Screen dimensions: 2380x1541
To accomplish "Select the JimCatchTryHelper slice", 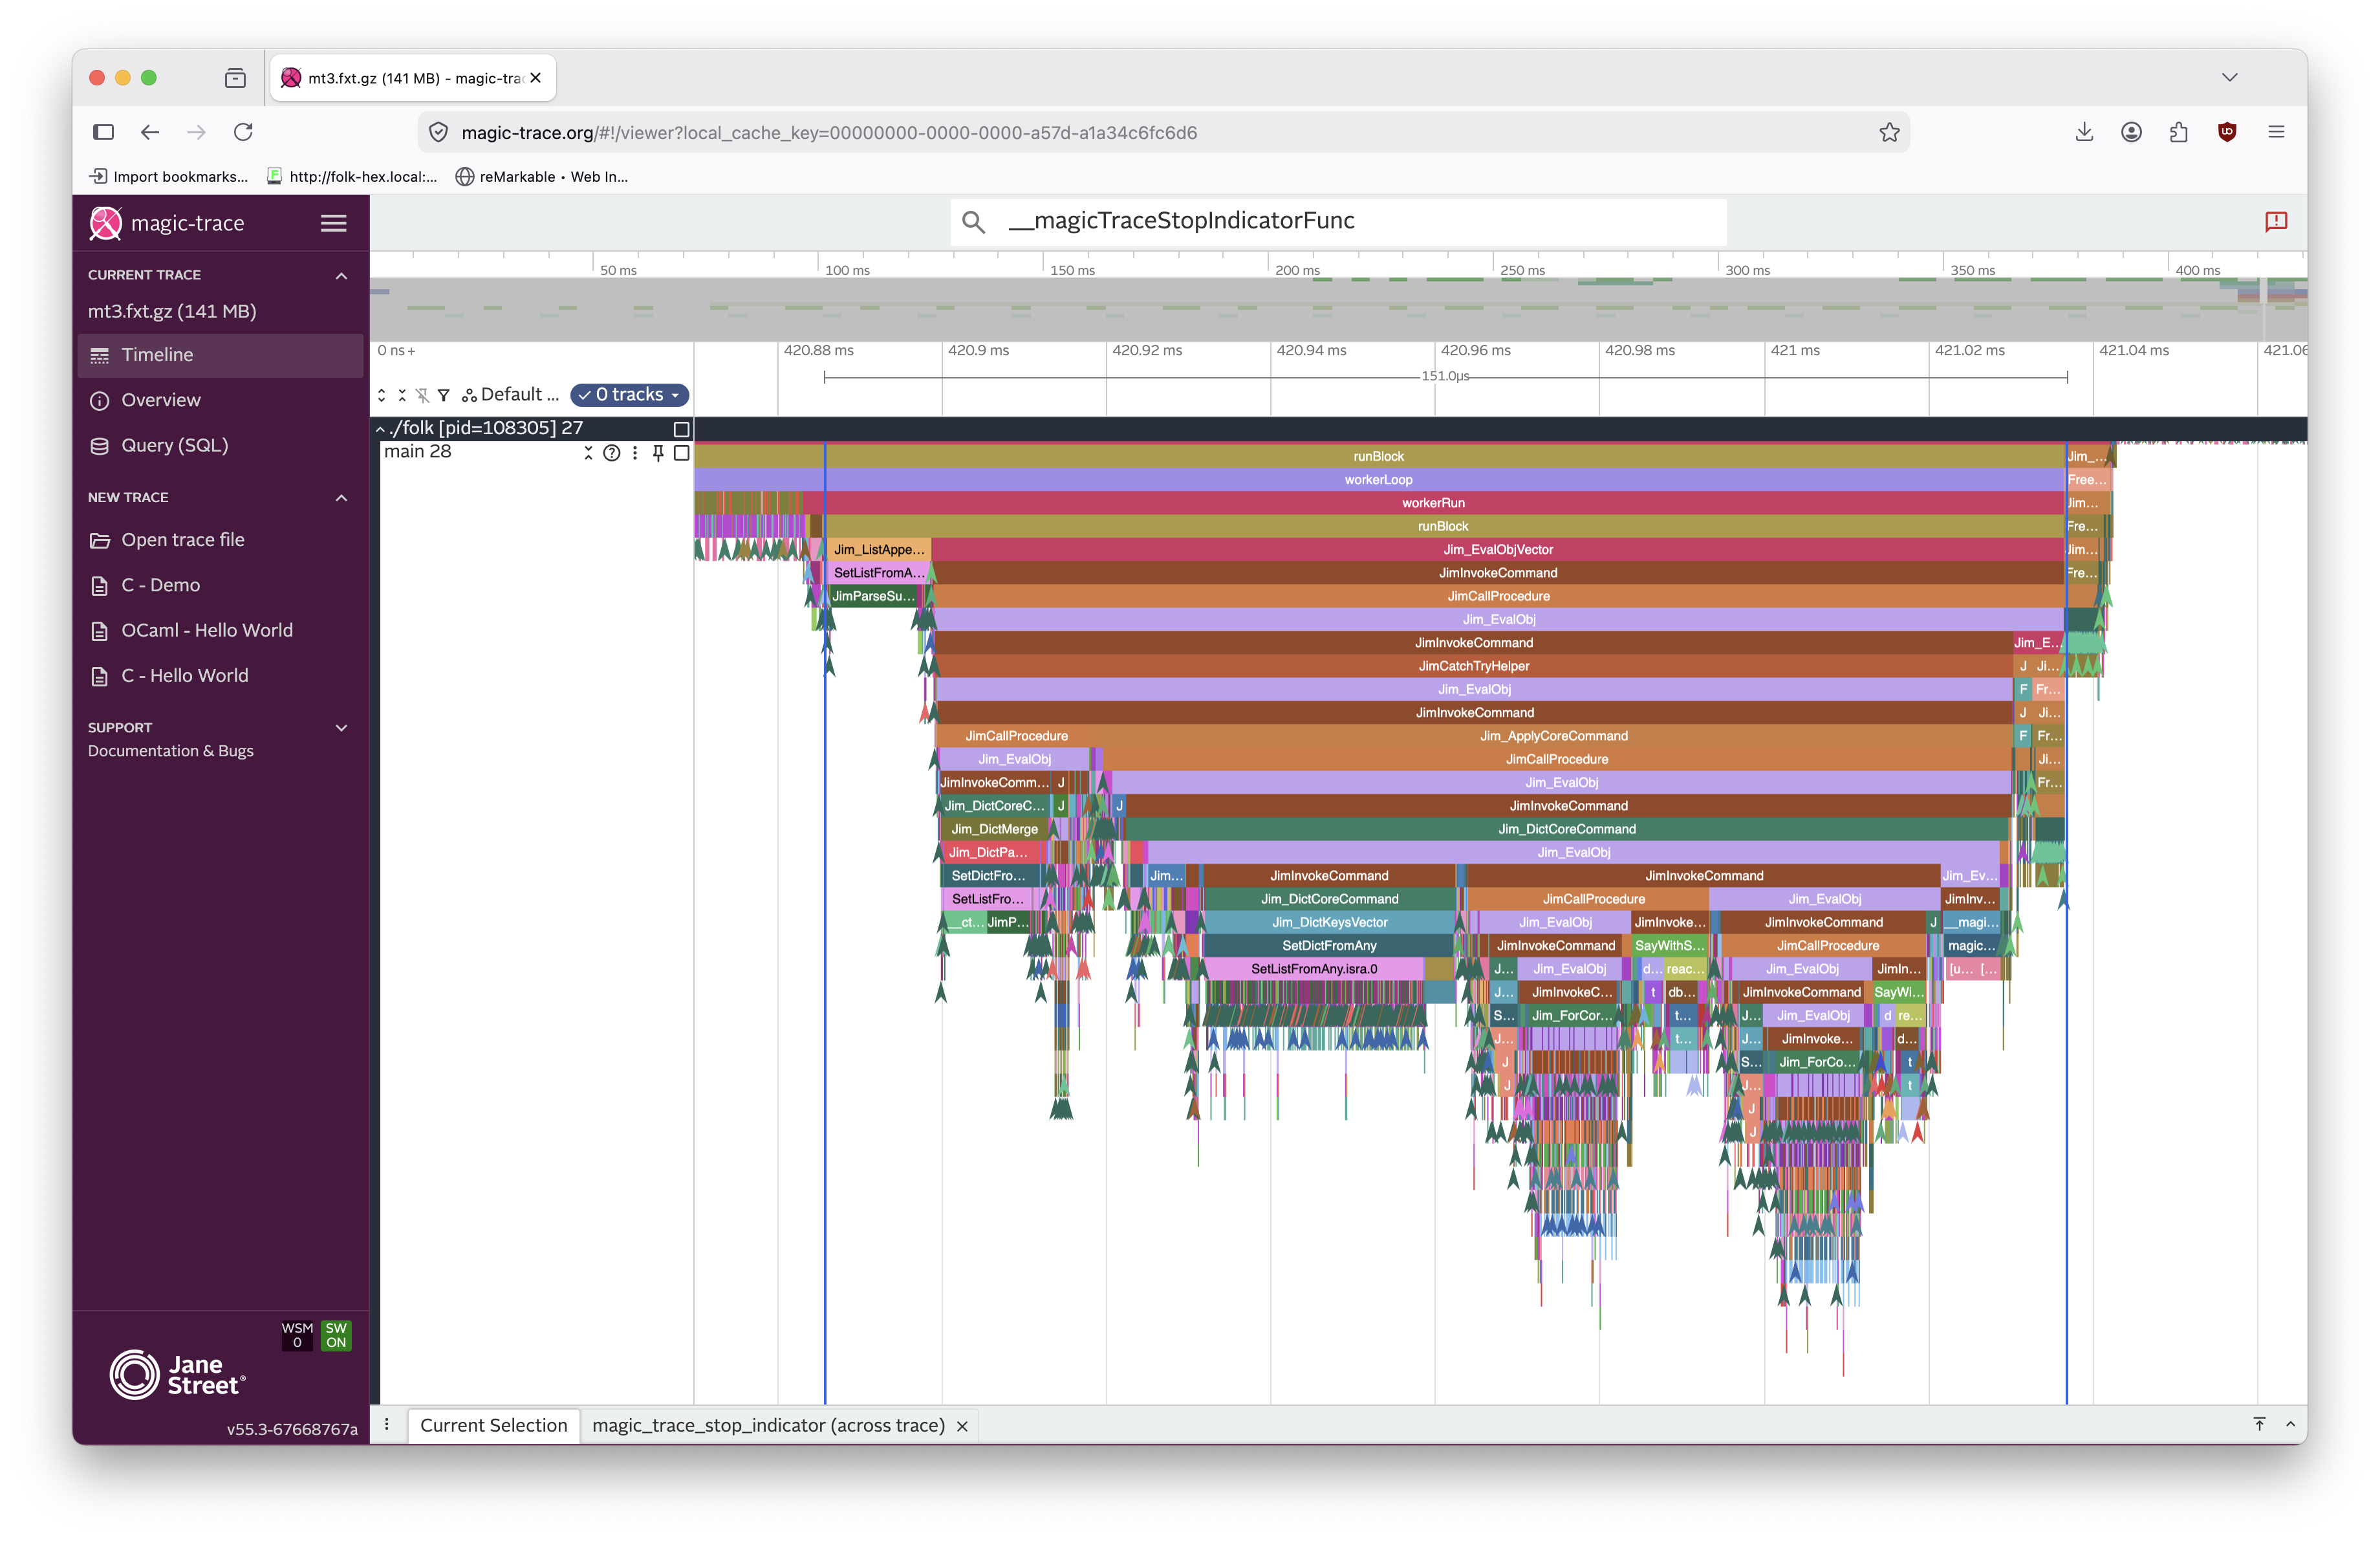I will 1473,666.
